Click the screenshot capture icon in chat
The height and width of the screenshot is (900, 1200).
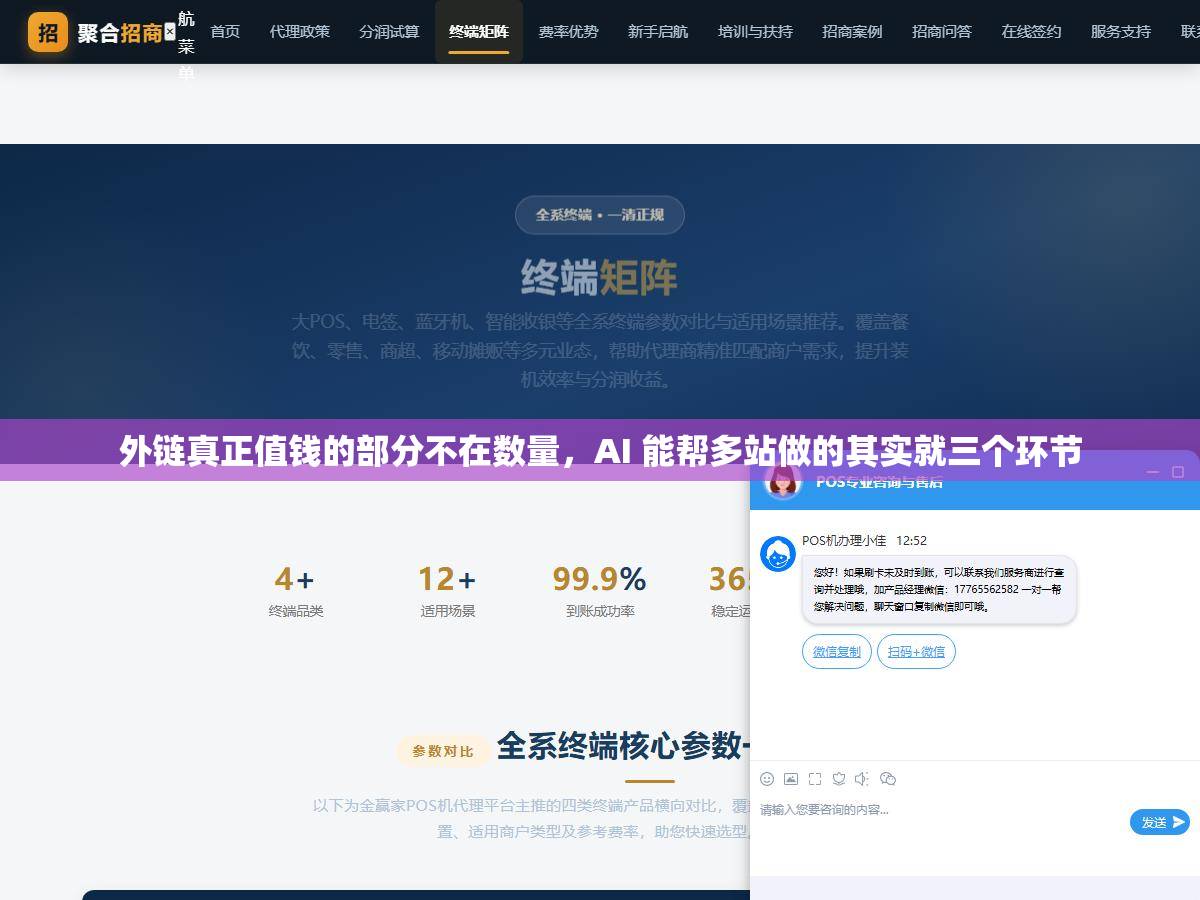[x=815, y=779]
